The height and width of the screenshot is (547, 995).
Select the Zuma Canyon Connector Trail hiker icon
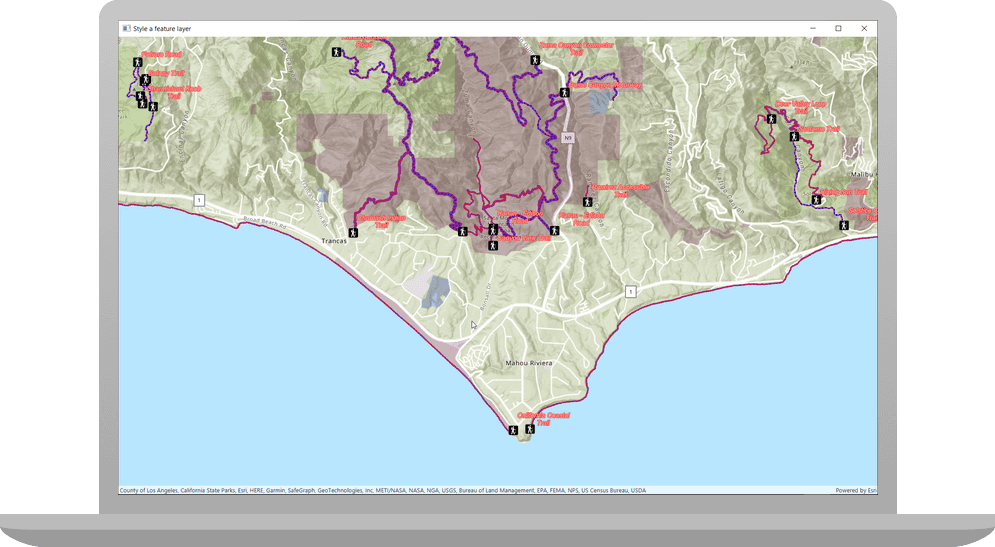tap(535, 62)
